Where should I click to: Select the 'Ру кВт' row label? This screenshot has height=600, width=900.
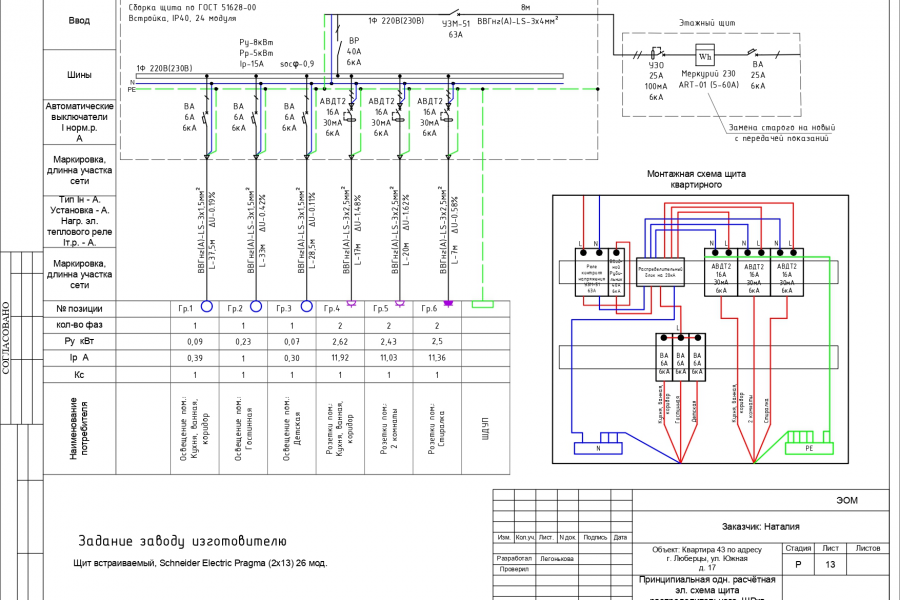(x=79, y=341)
